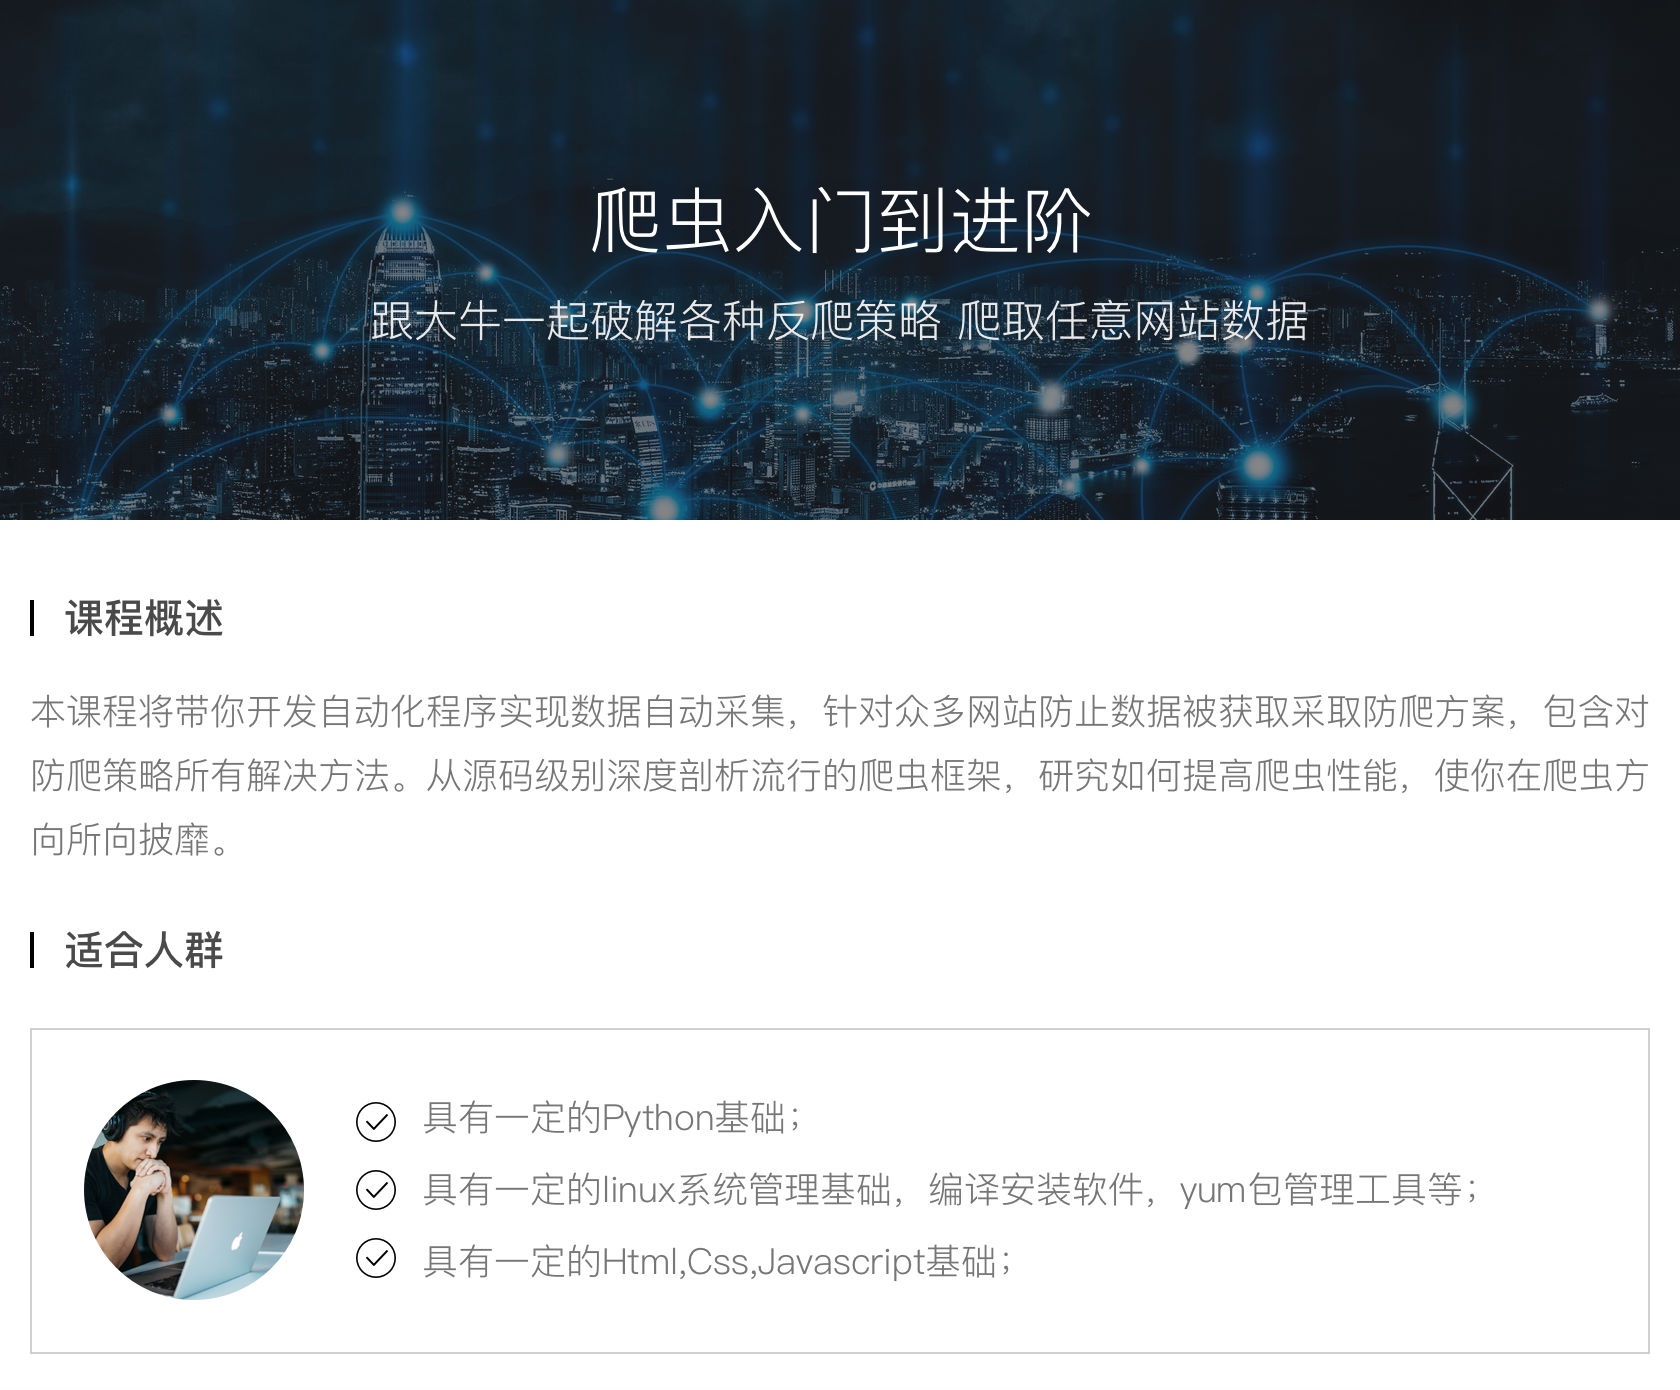Click the banner subtitle 跟大牛一起破解各种反爬策略
The width and height of the screenshot is (1680, 1390).
coord(656,321)
